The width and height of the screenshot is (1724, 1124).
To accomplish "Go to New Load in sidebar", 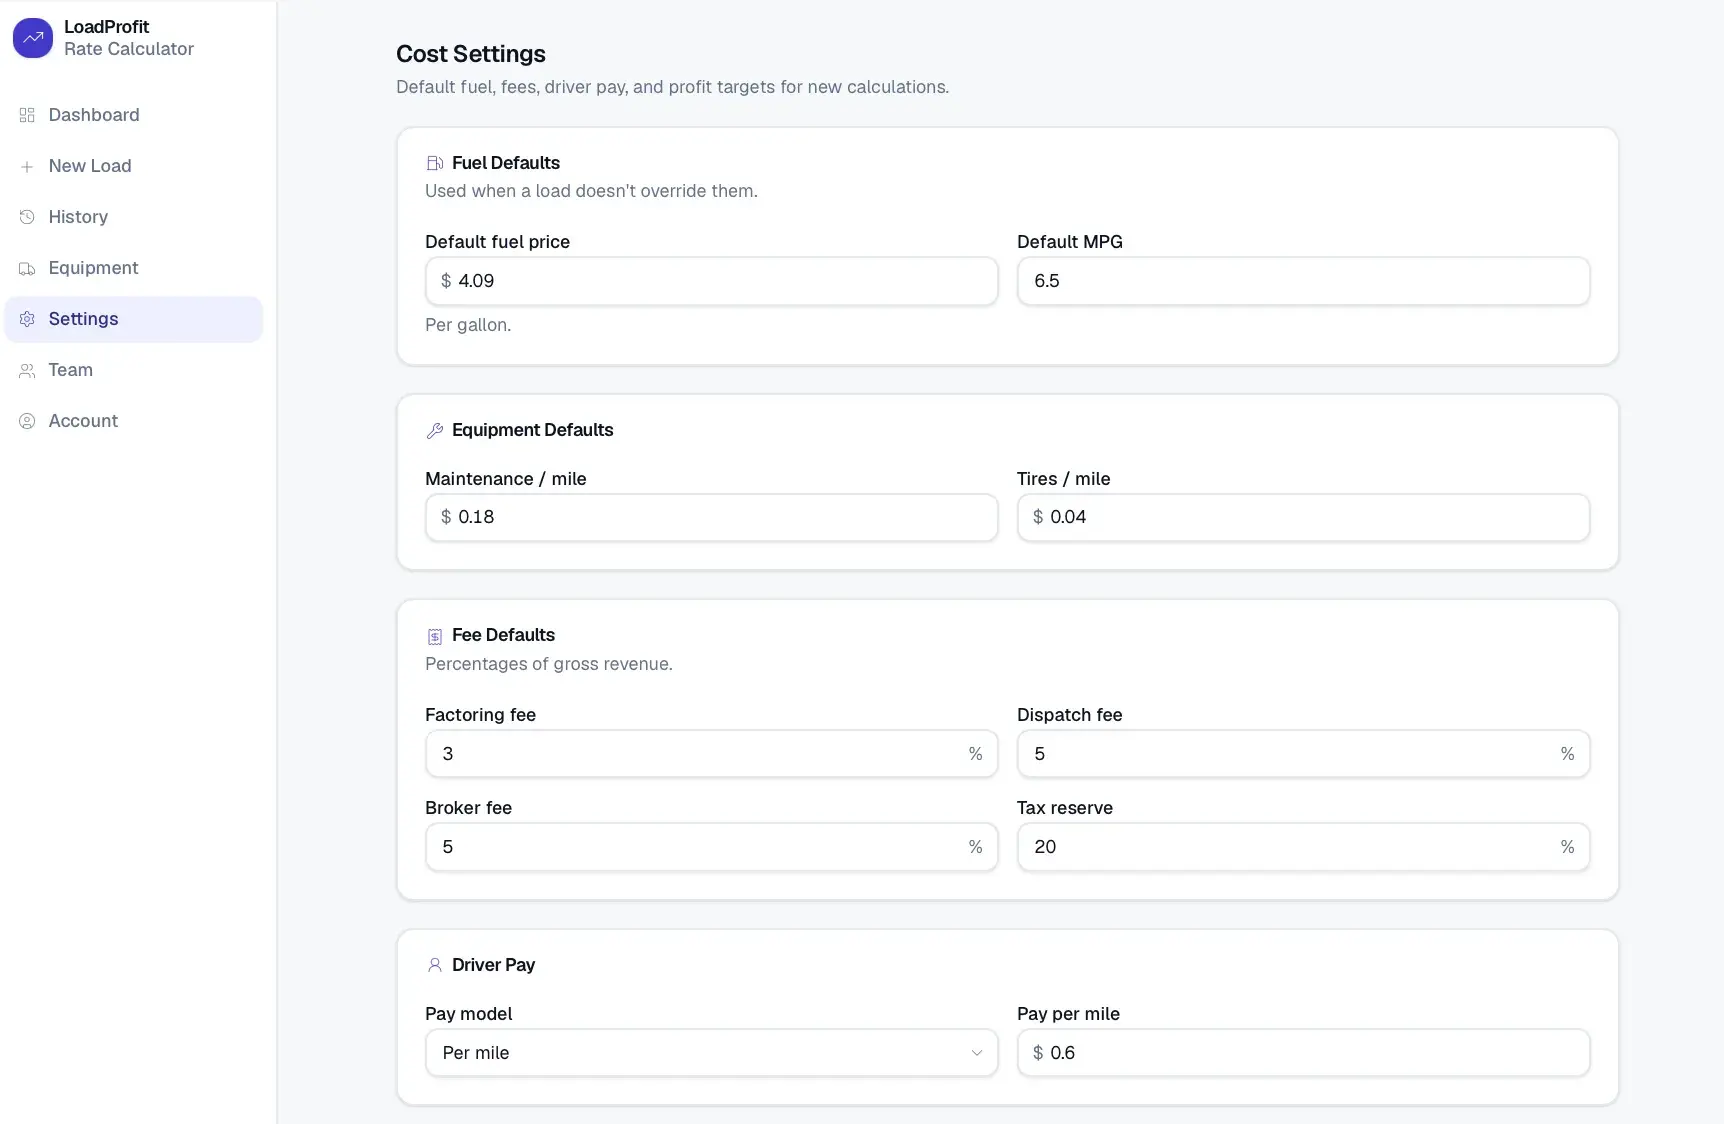I will (x=134, y=166).
